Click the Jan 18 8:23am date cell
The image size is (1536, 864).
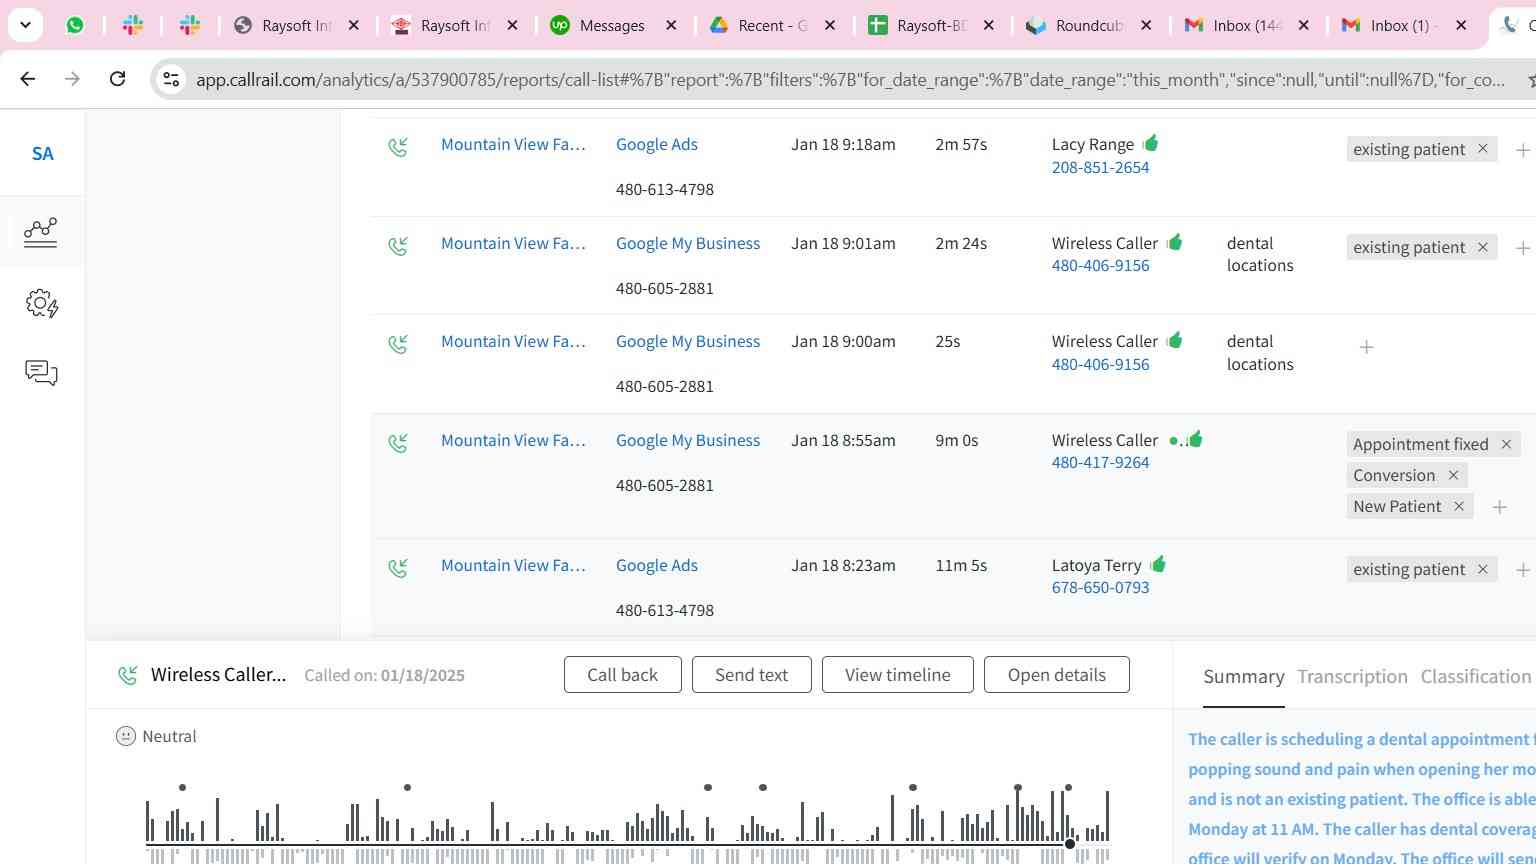coord(843,565)
